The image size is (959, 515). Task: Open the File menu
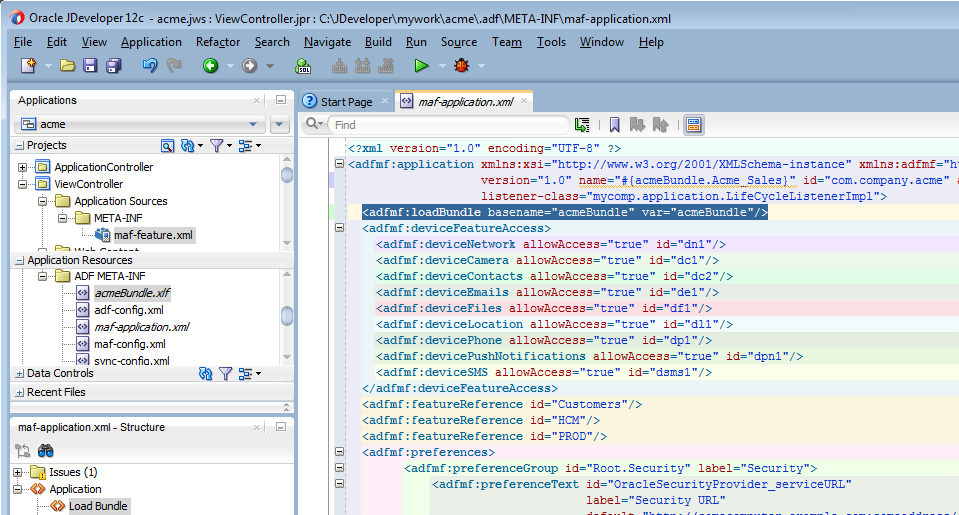[23, 42]
